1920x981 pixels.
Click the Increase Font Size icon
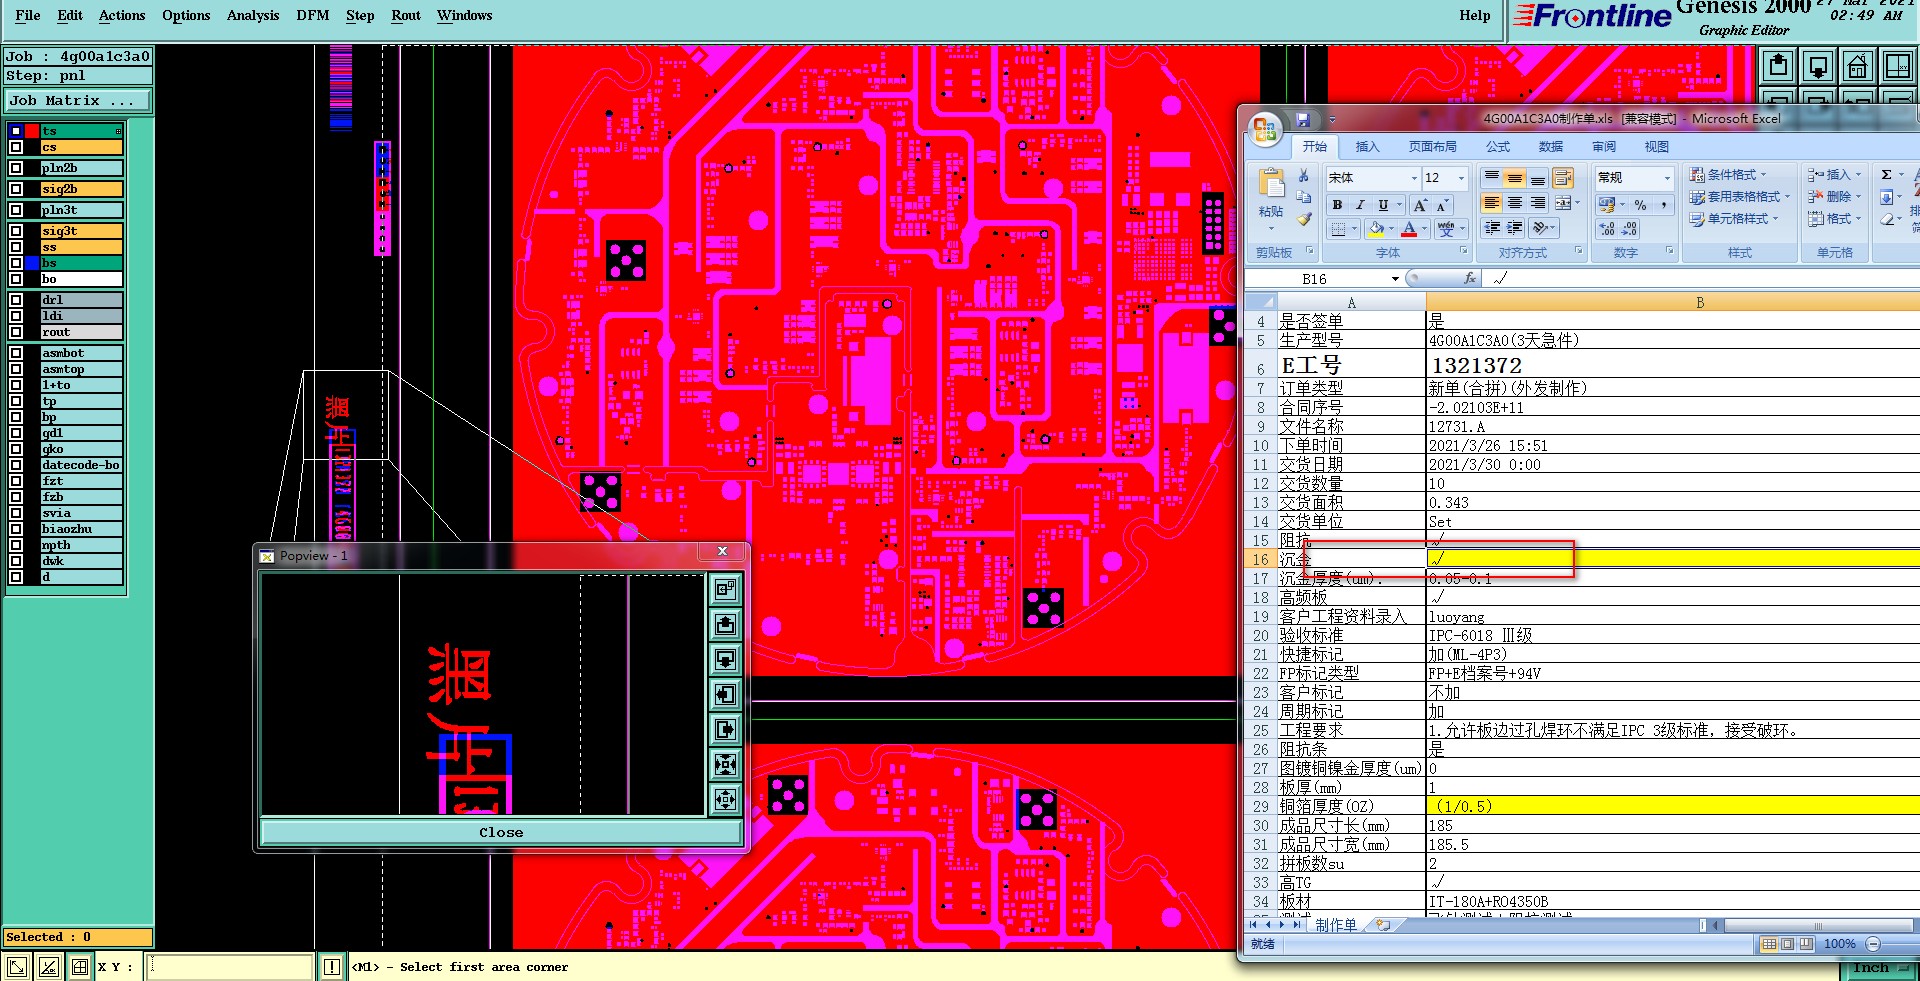1420,205
